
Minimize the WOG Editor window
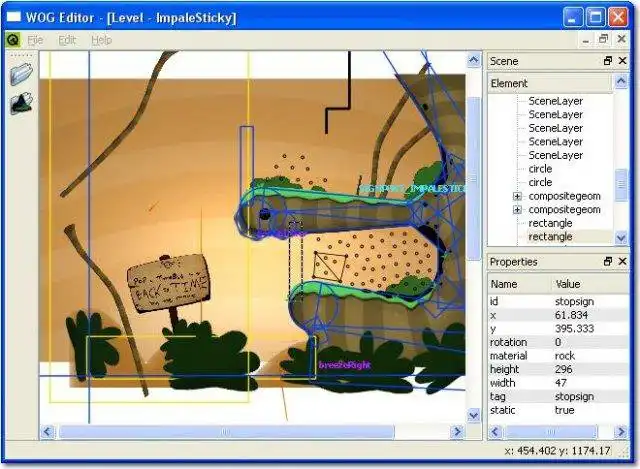(572, 18)
